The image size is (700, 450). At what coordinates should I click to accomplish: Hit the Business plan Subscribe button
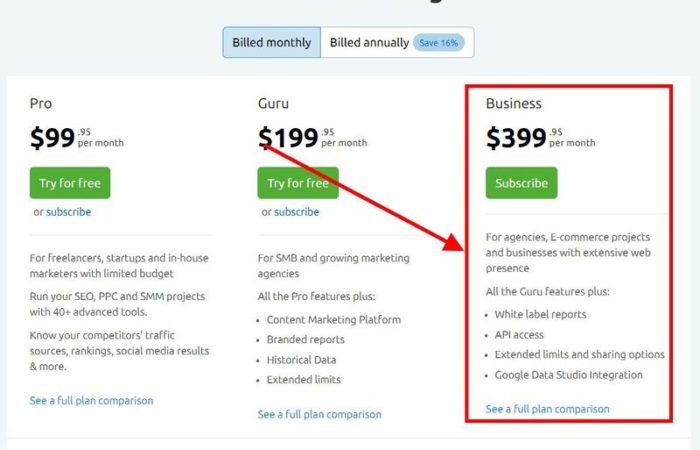tap(521, 183)
